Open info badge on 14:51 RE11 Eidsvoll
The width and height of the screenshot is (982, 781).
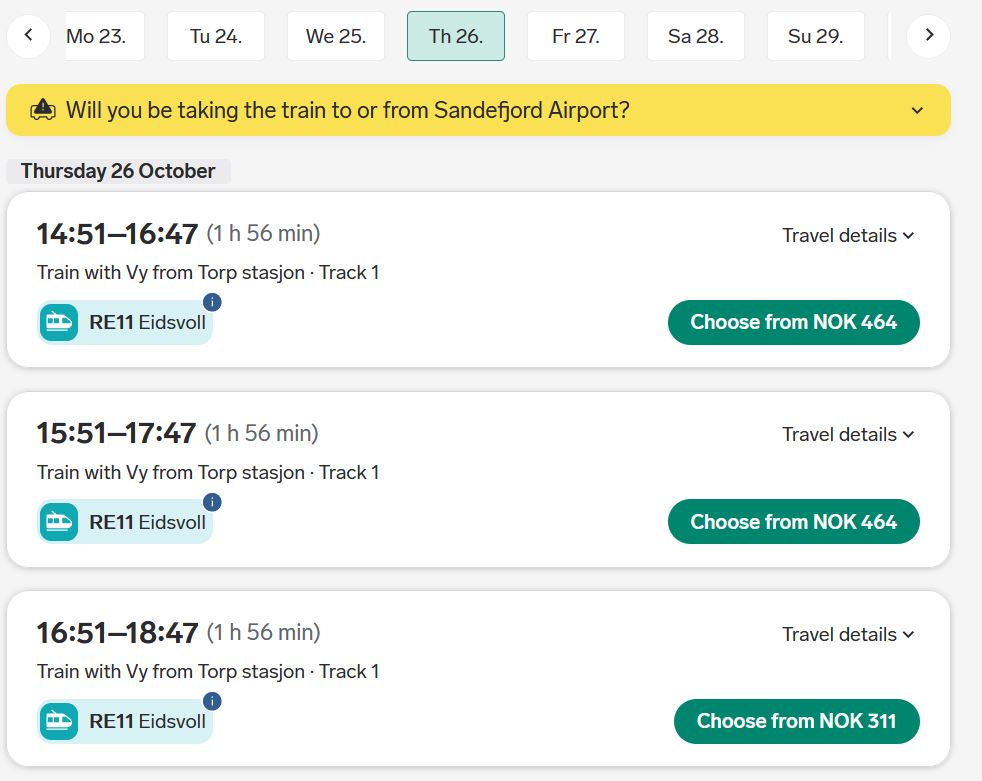coord(212,303)
